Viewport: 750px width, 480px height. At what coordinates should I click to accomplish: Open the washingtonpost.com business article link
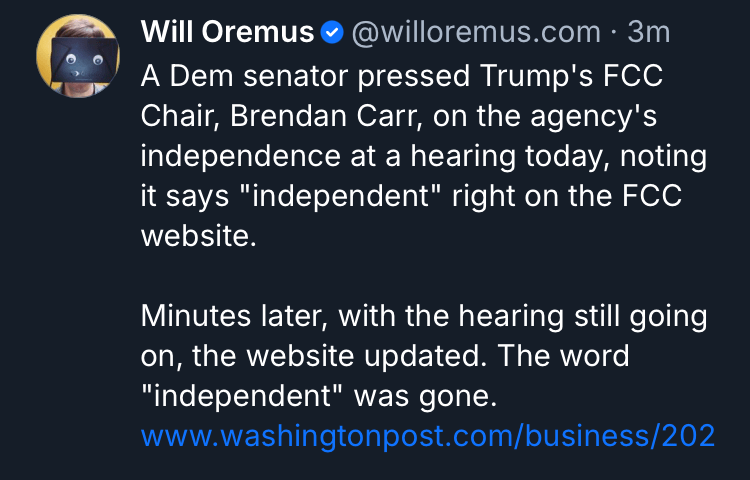click(428, 436)
